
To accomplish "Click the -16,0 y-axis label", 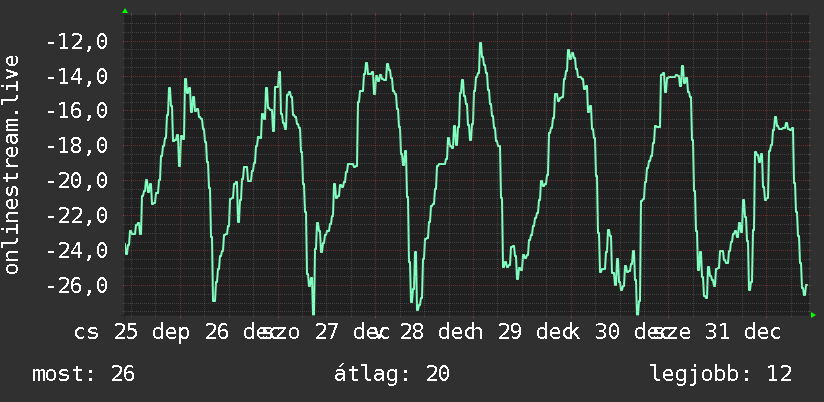I will pos(77,111).
